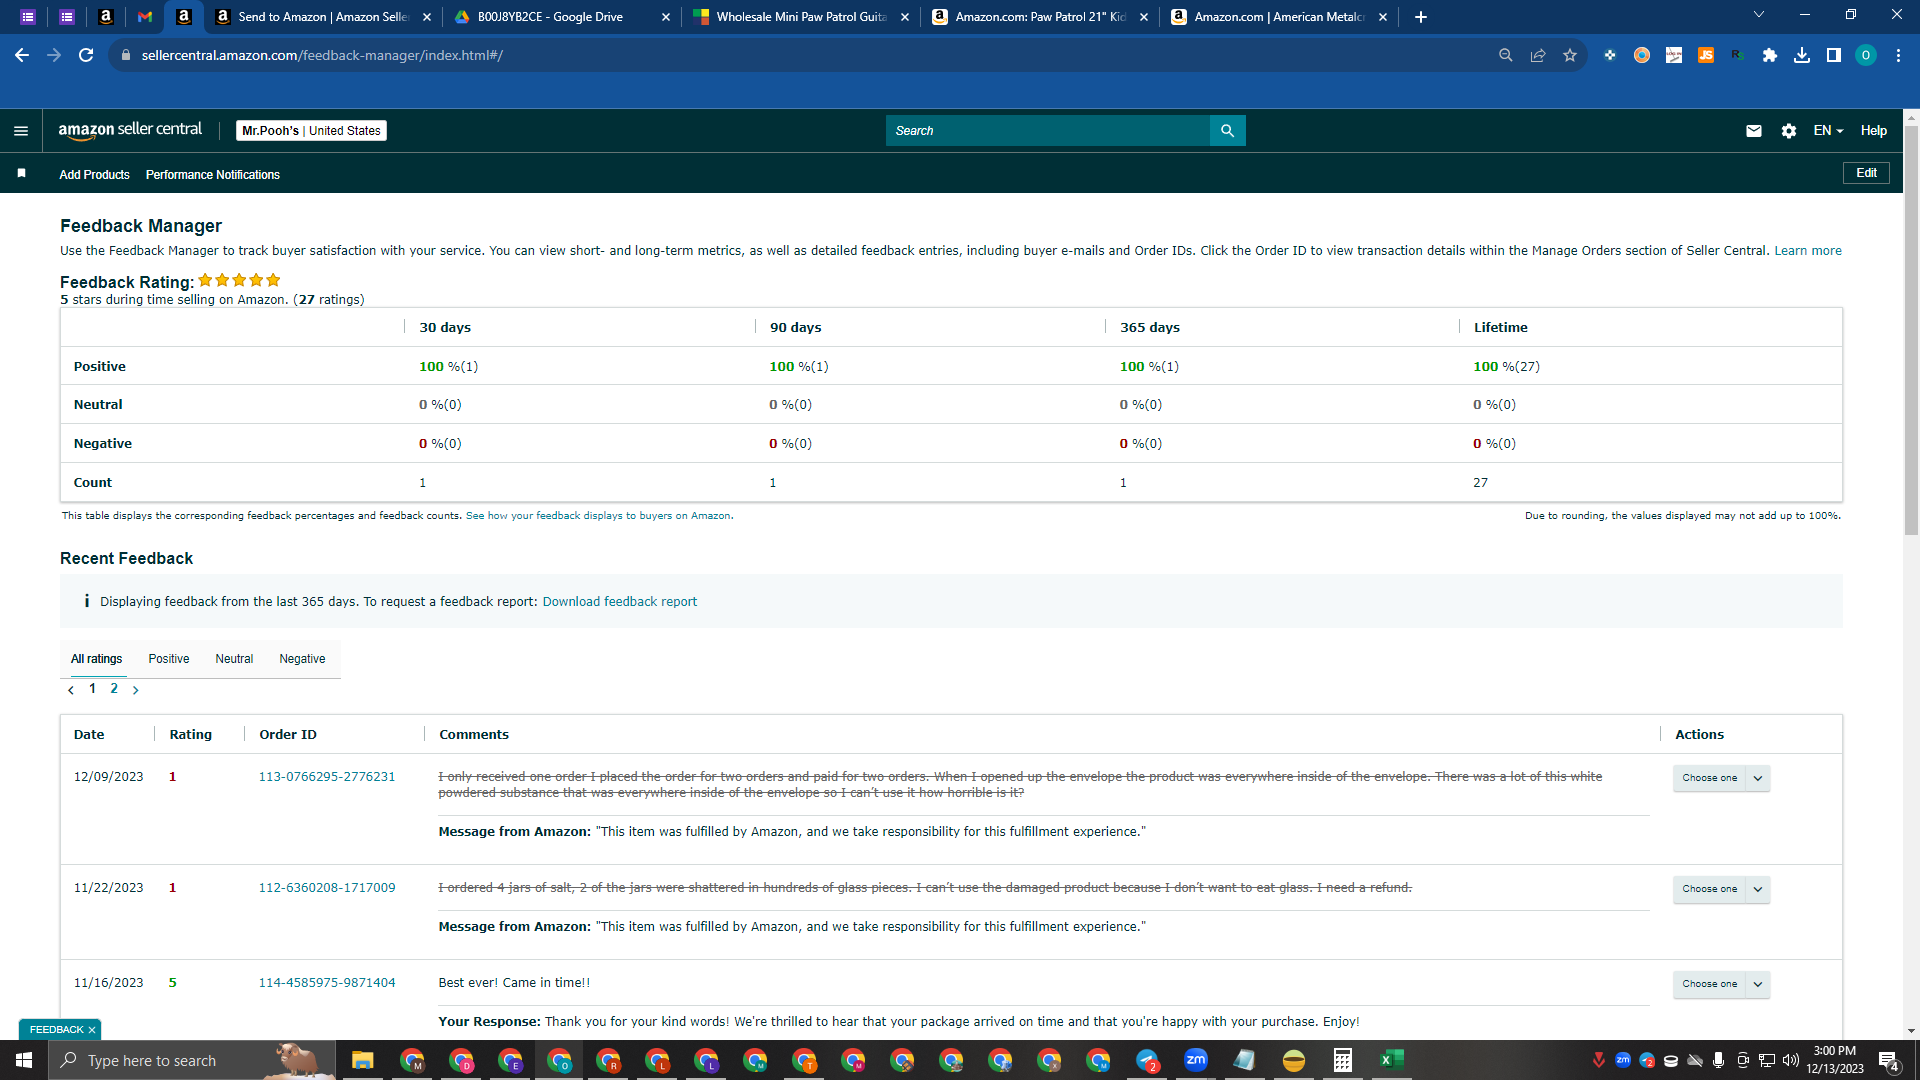This screenshot has height=1080, width=1920.
Task: Click the Chrome profile avatar
Action: coord(1866,55)
